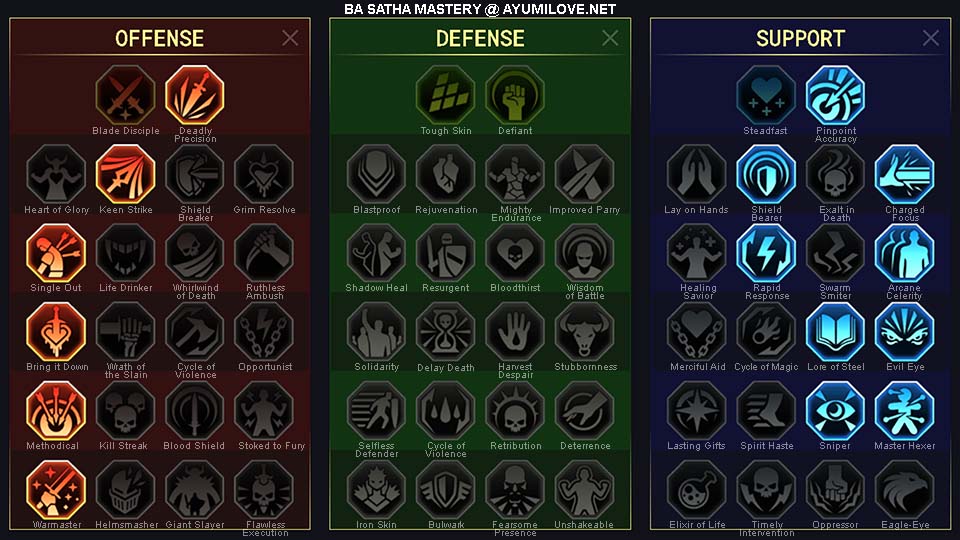Image resolution: width=960 pixels, height=540 pixels.
Task: Choose the Master Hexer mastery
Action: pyautogui.click(x=904, y=411)
